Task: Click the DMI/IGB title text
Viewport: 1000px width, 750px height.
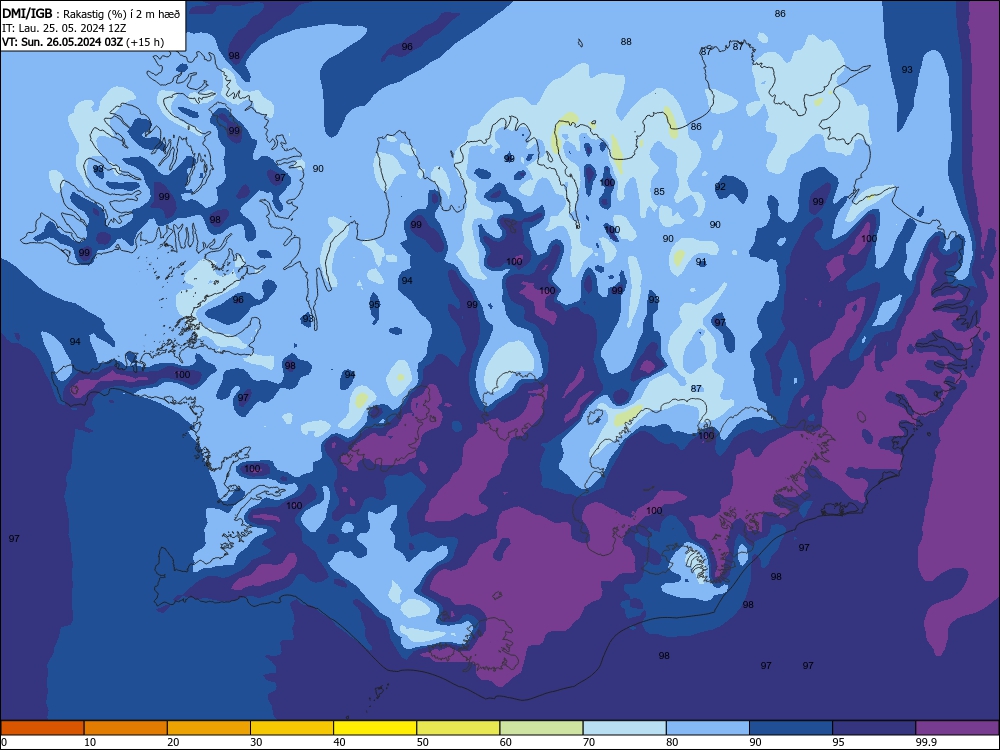Action: [x=27, y=13]
